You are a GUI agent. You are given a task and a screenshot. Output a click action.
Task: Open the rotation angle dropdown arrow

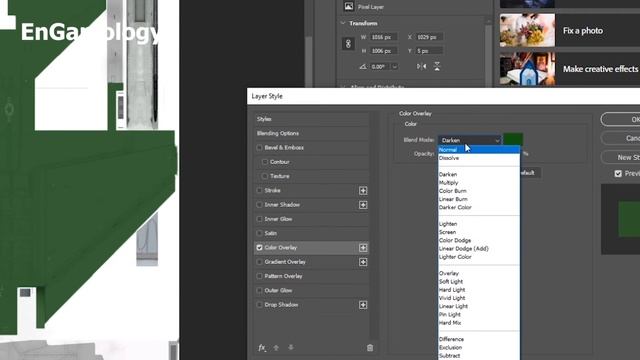click(395, 67)
